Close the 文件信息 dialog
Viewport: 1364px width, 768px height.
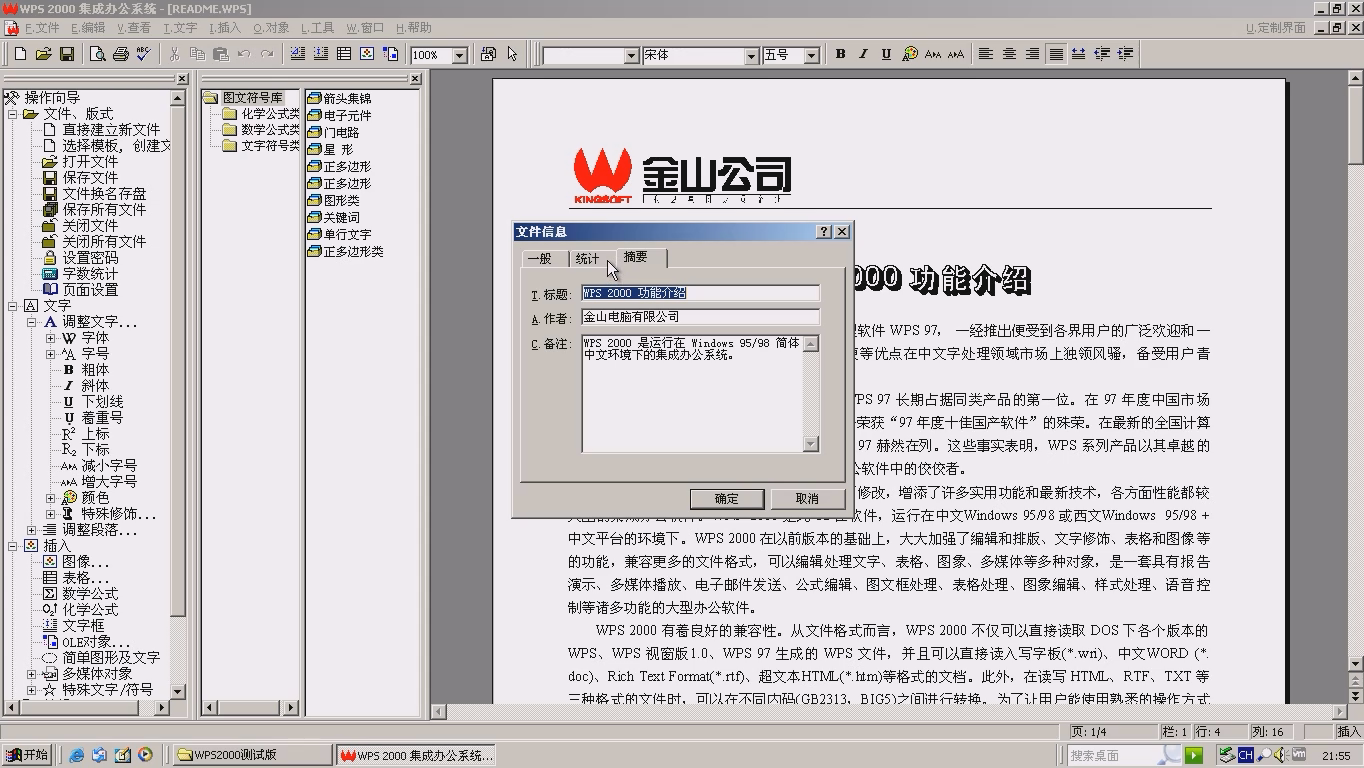(842, 232)
